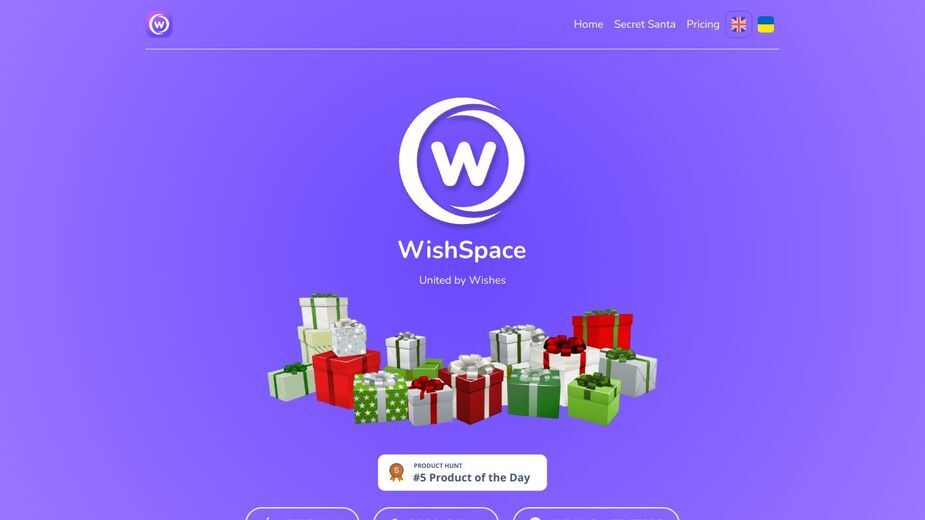This screenshot has width=925, height=520.
Task: Click the green gift box with white stars
Action: tap(381, 400)
